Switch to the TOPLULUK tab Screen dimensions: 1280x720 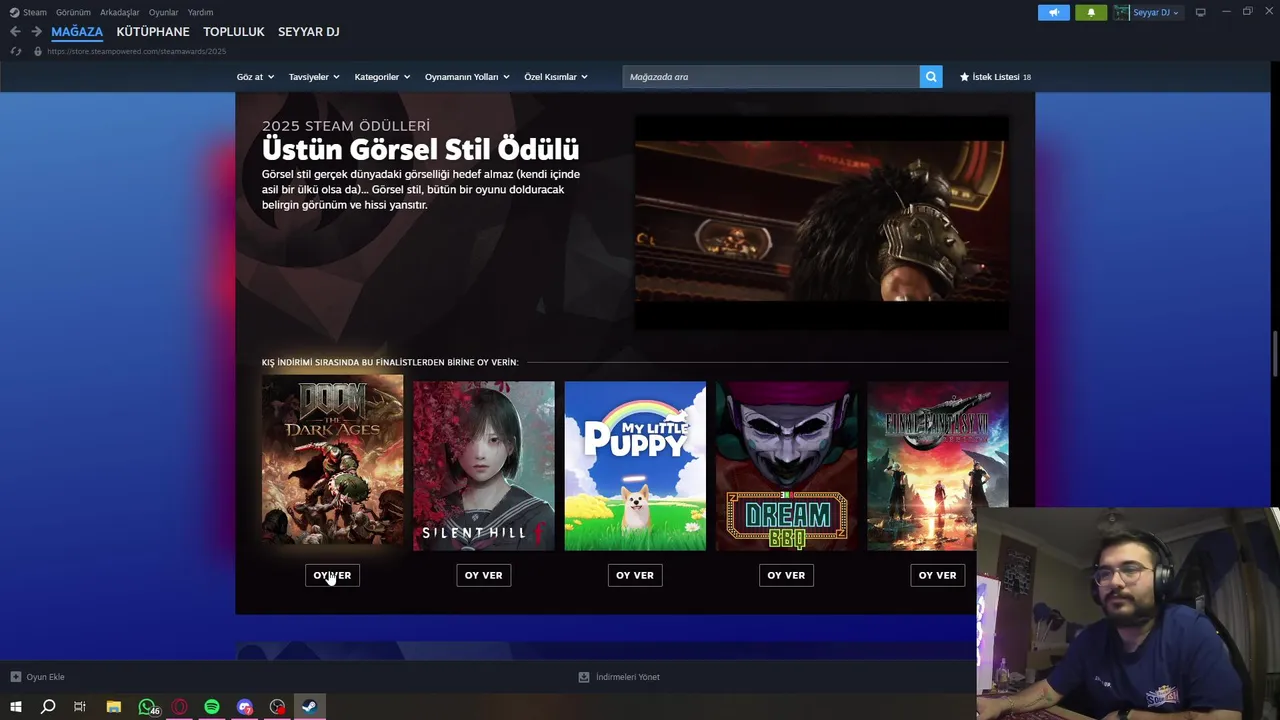(x=234, y=32)
